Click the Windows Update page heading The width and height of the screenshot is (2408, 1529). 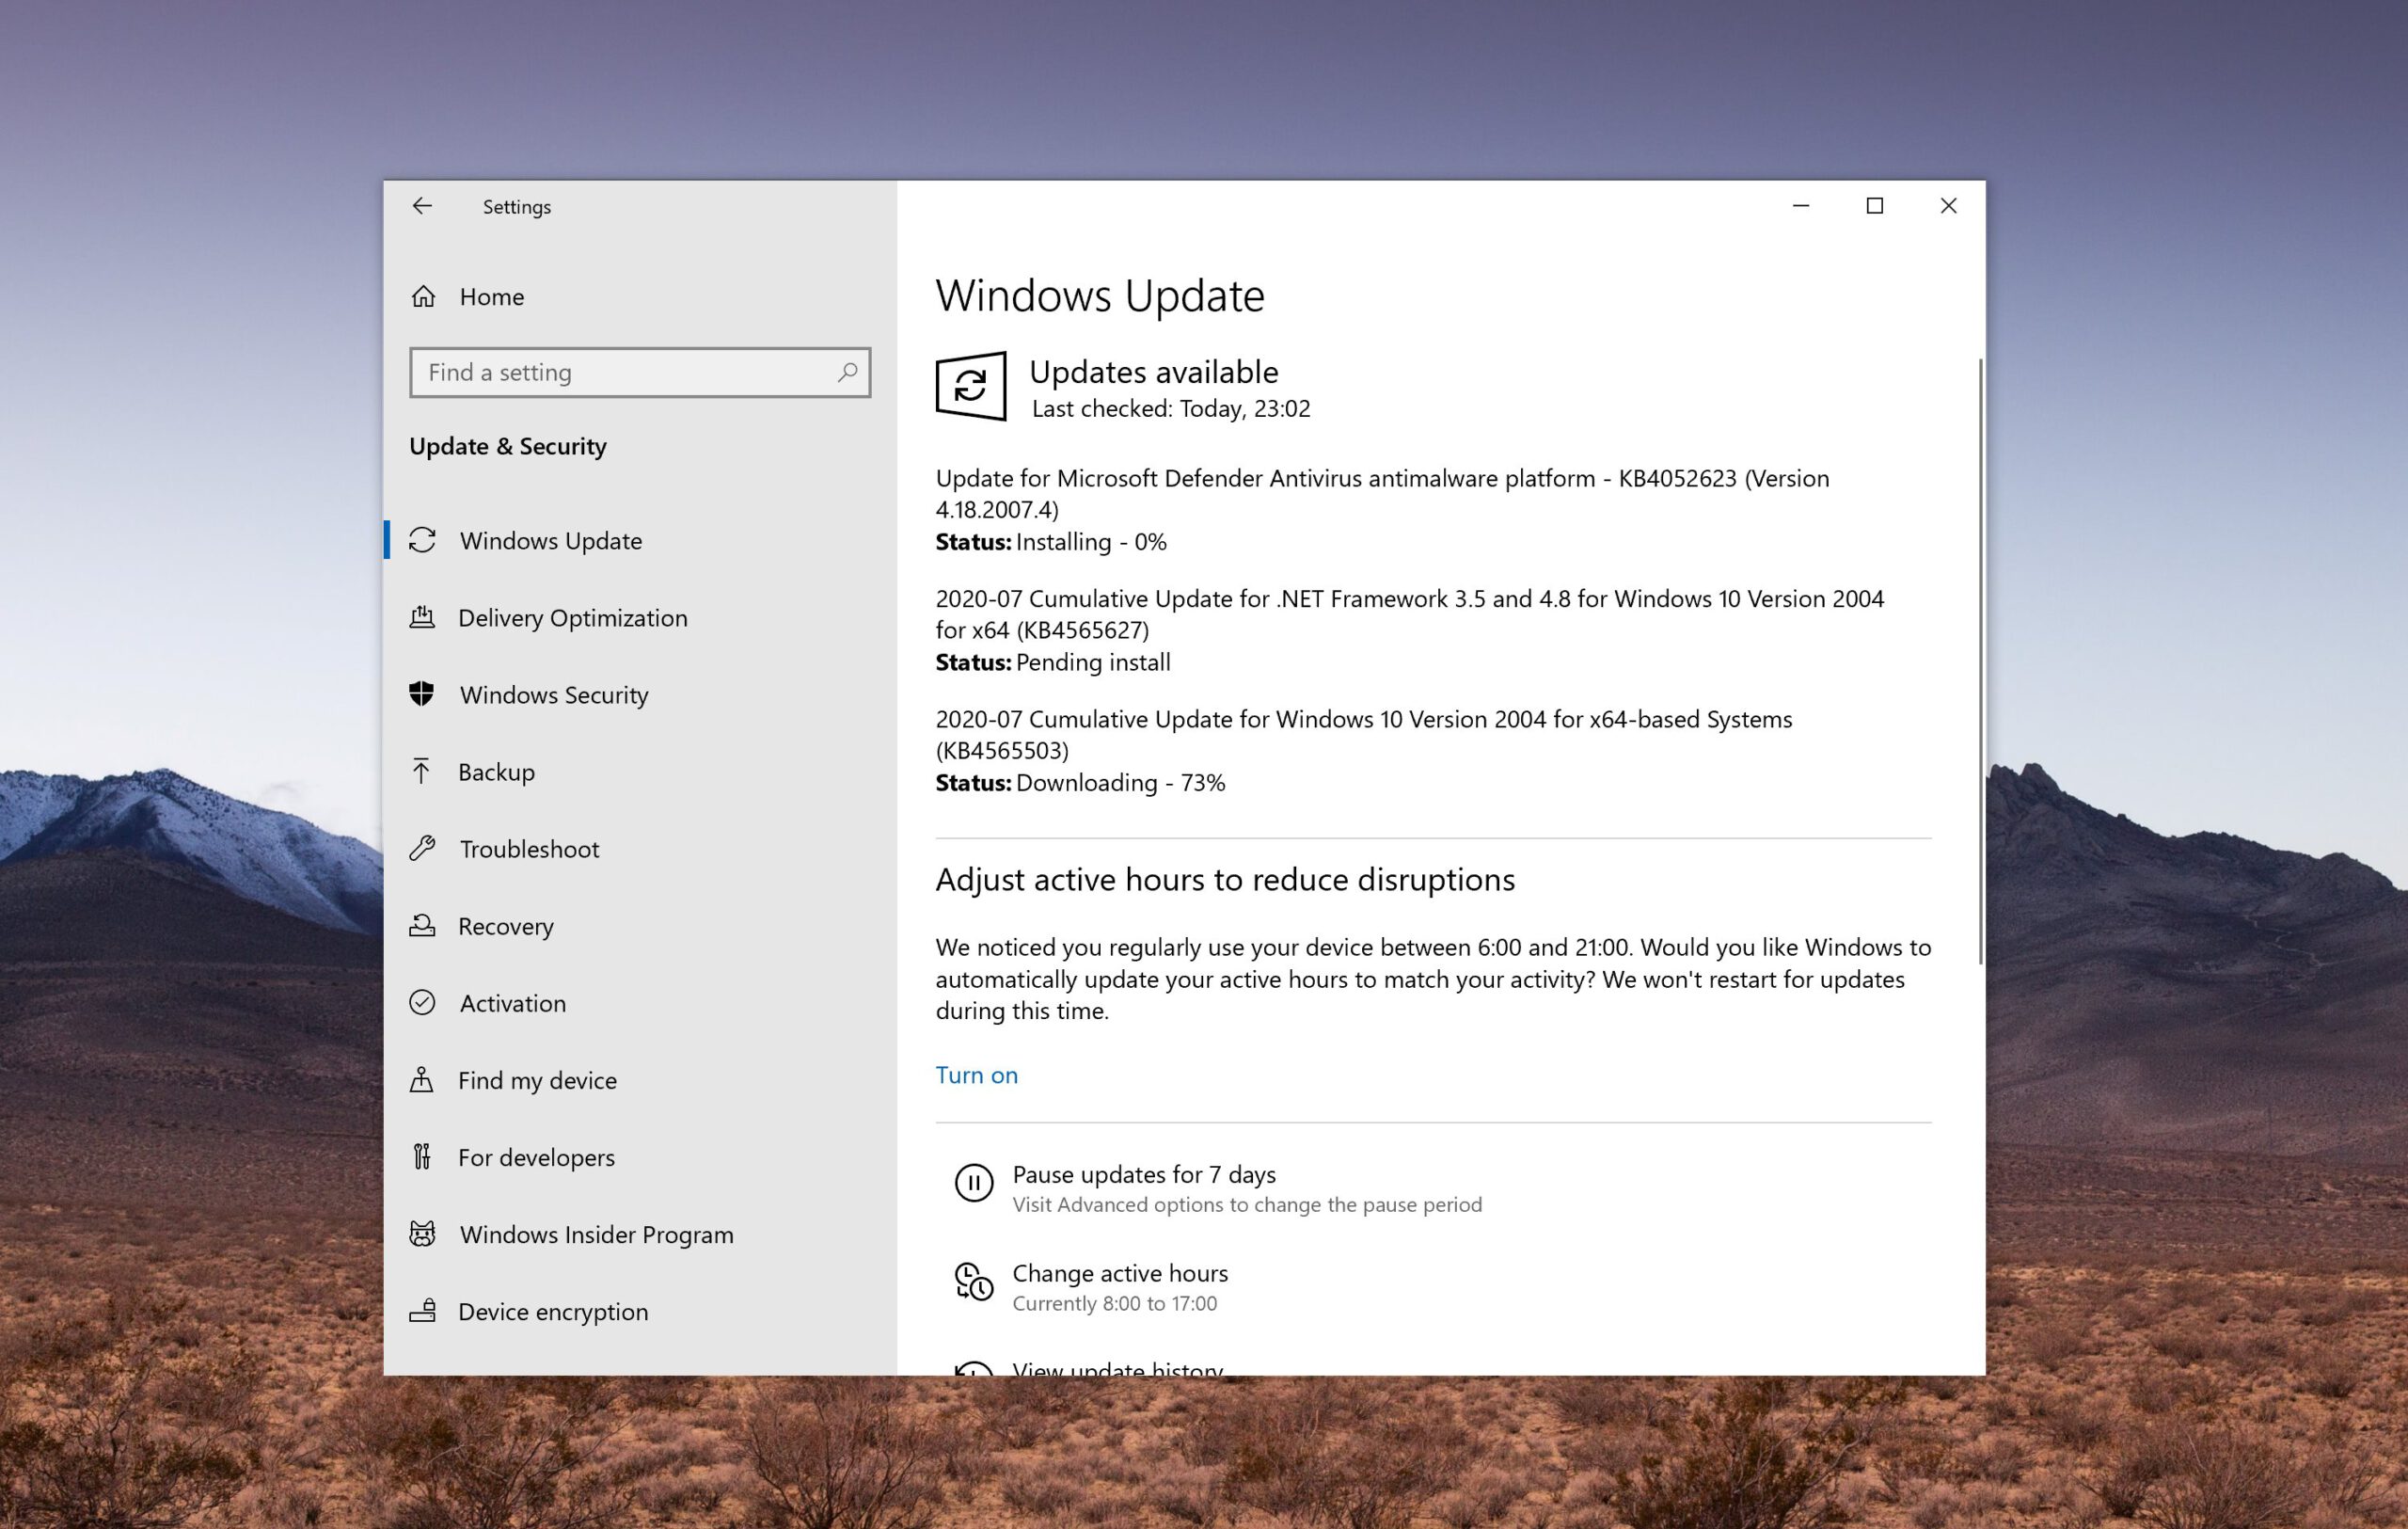[1100, 295]
